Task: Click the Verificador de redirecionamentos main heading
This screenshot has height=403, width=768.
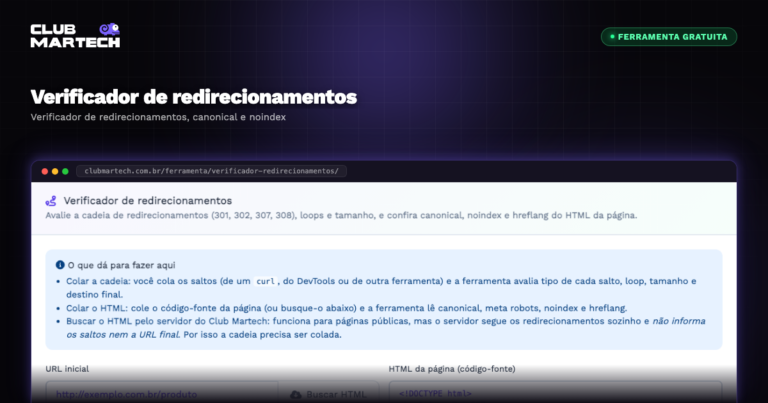Action: [x=193, y=97]
